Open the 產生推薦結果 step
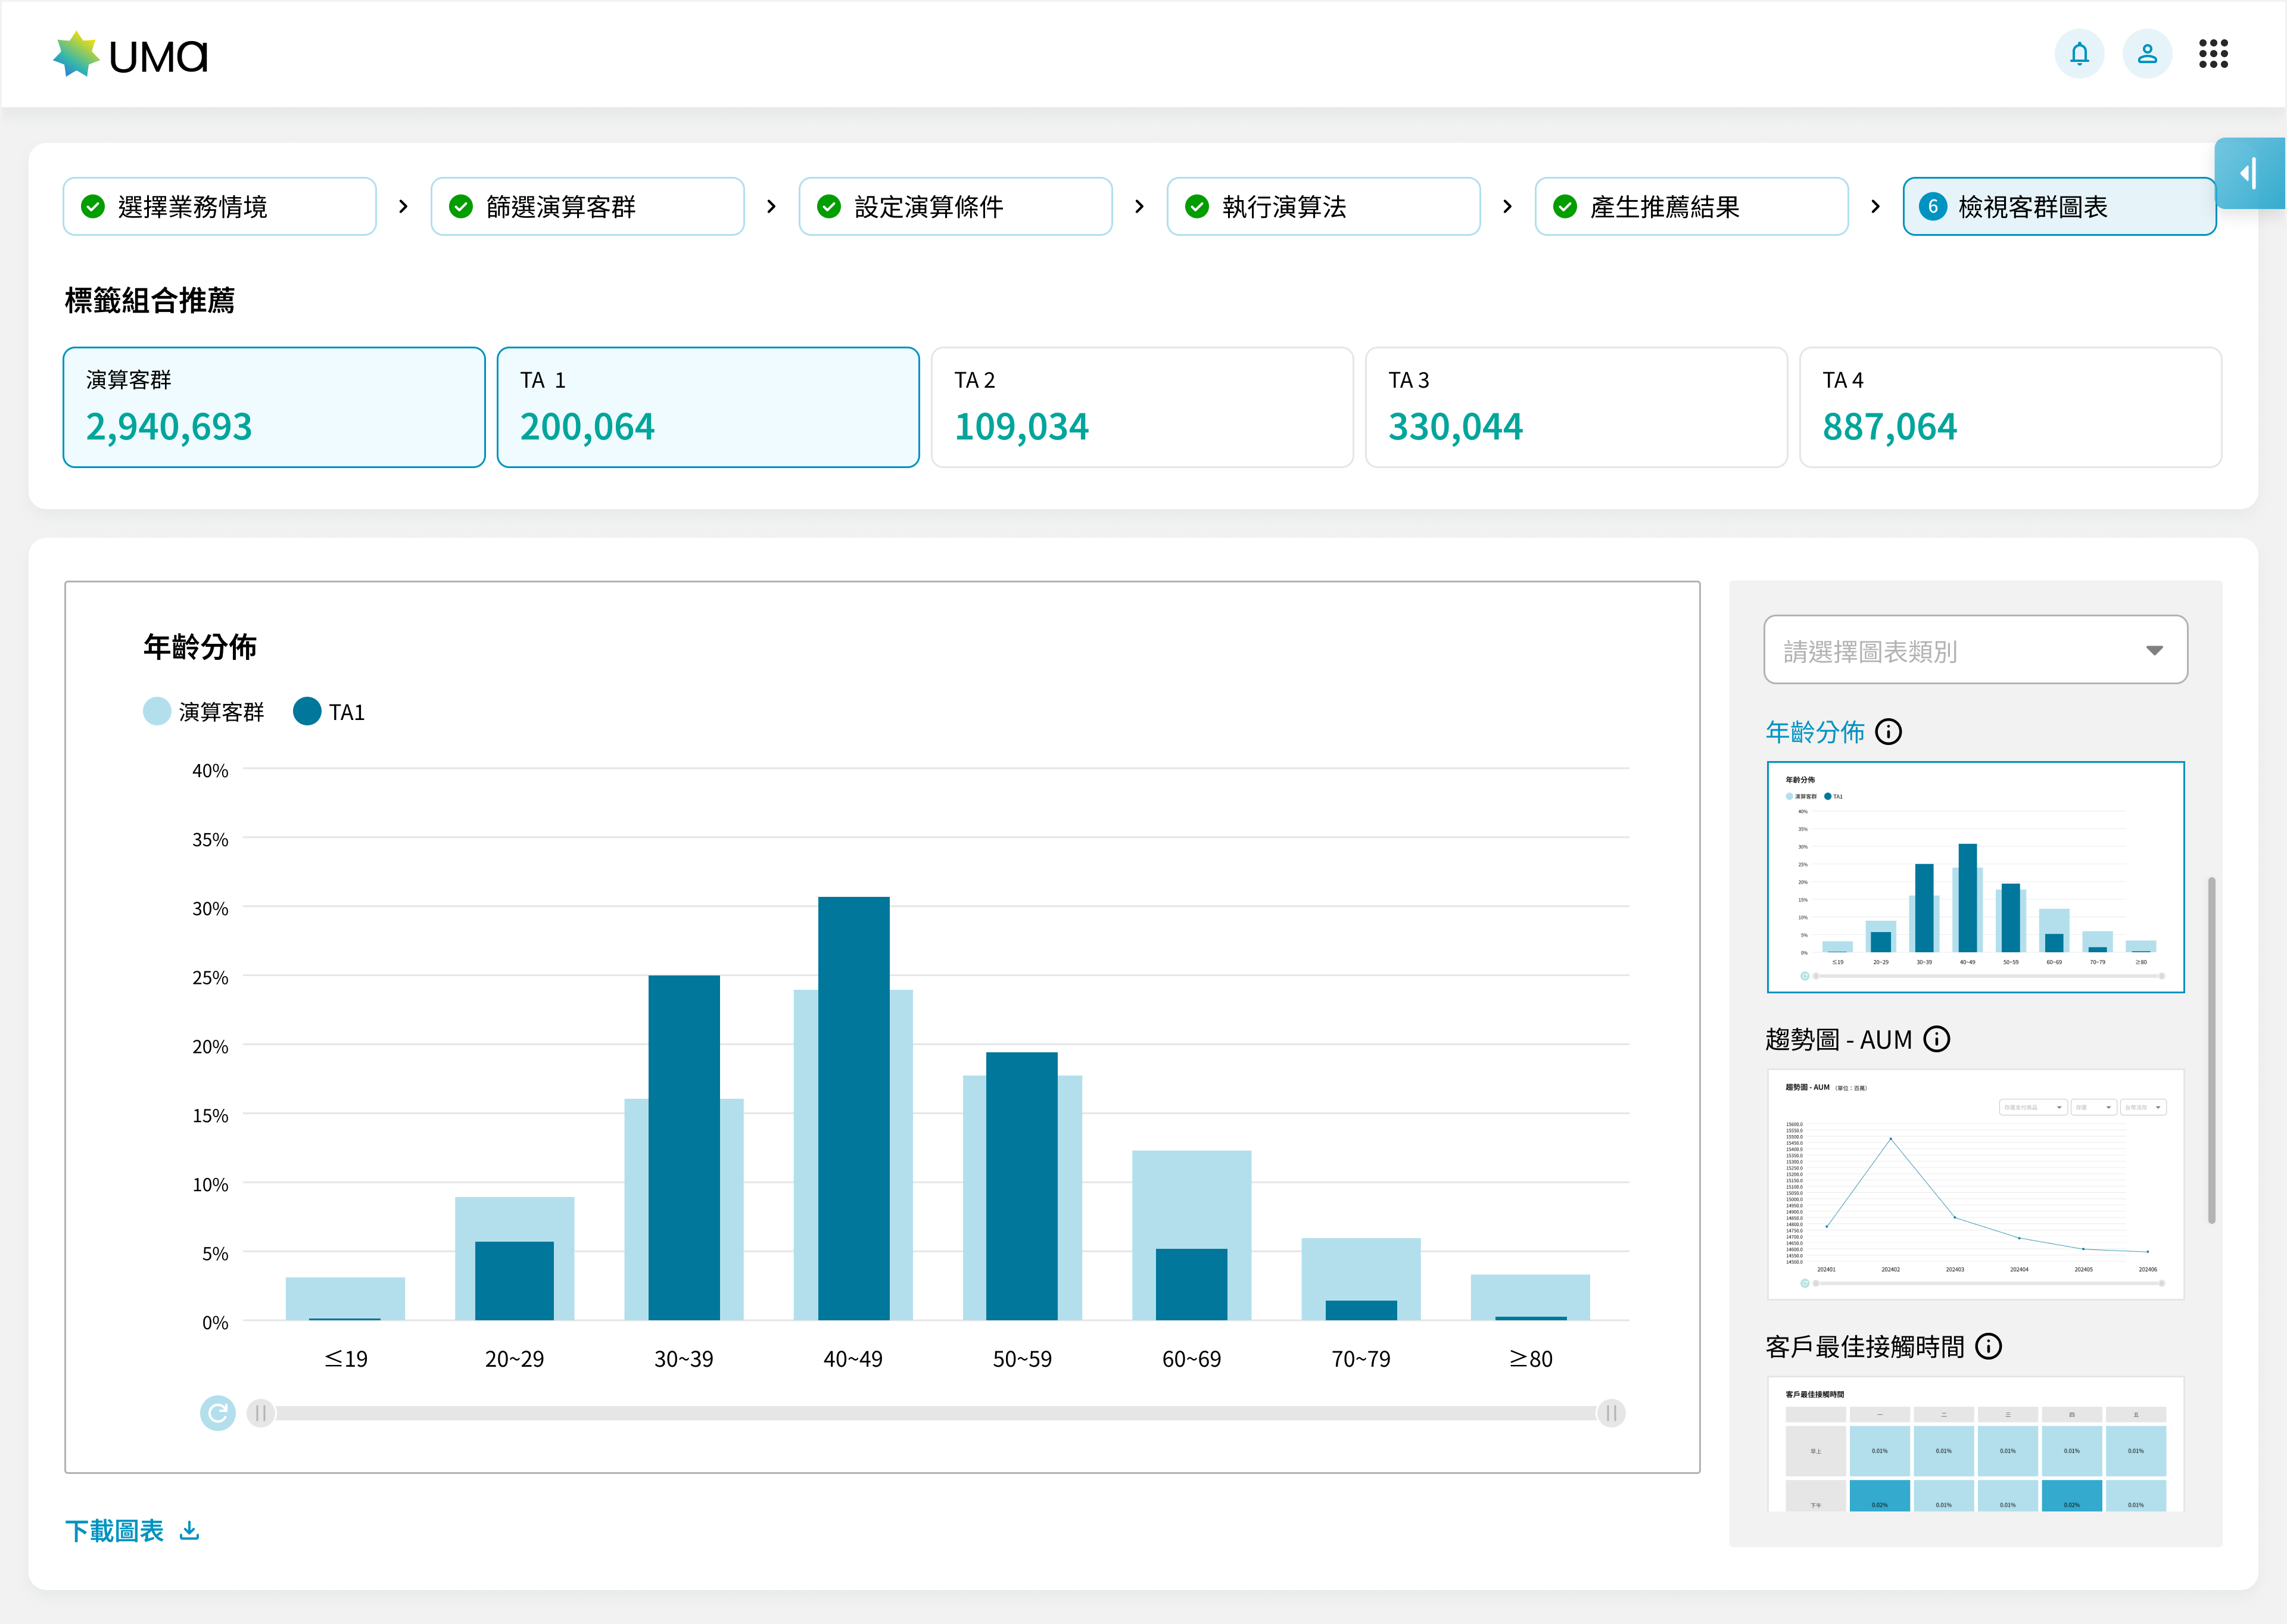 click(x=1691, y=207)
